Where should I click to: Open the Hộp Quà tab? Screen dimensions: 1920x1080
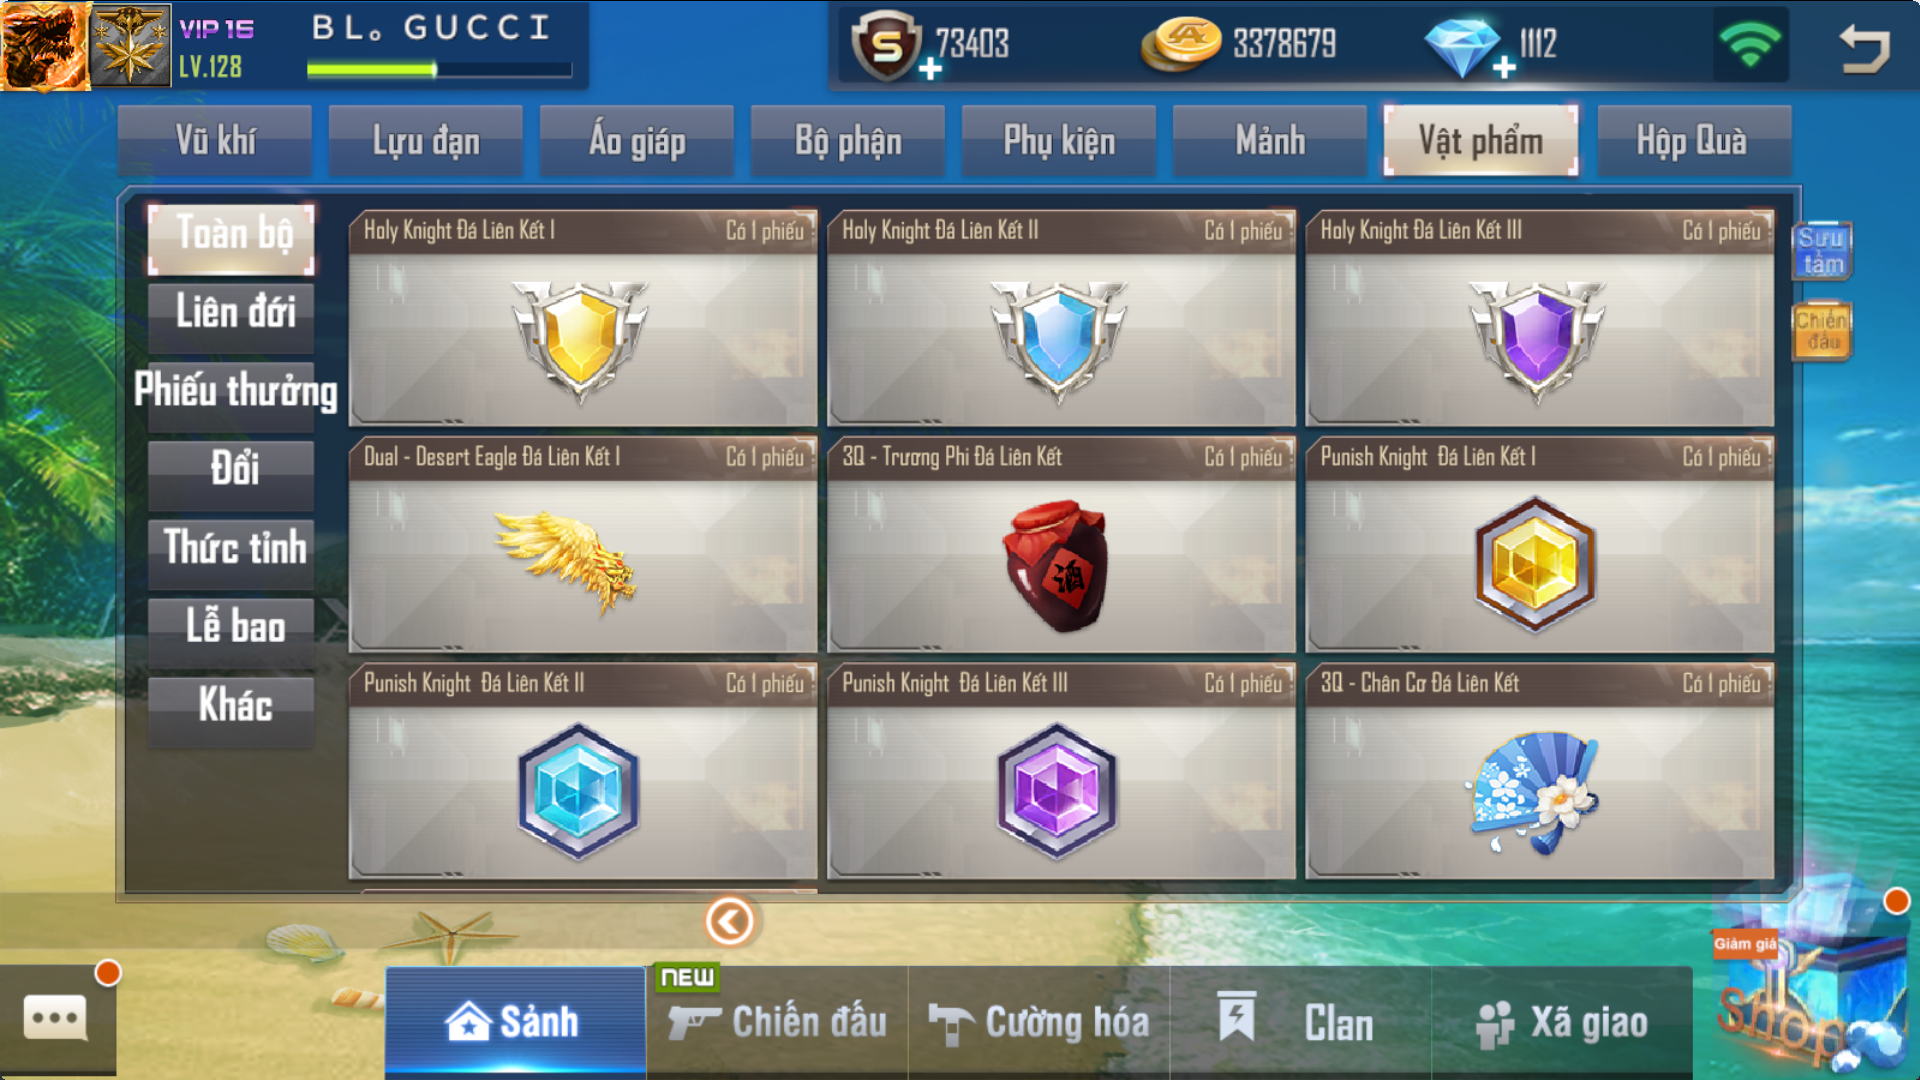pyautogui.click(x=1692, y=141)
